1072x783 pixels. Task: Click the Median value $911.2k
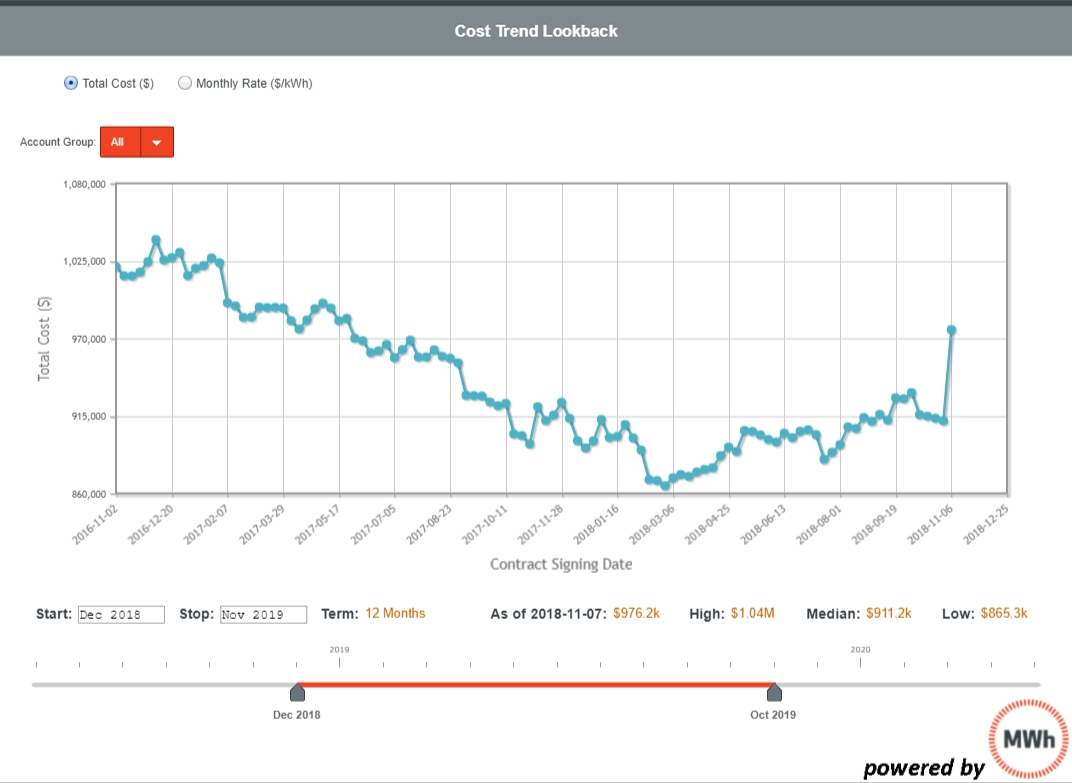tap(889, 613)
